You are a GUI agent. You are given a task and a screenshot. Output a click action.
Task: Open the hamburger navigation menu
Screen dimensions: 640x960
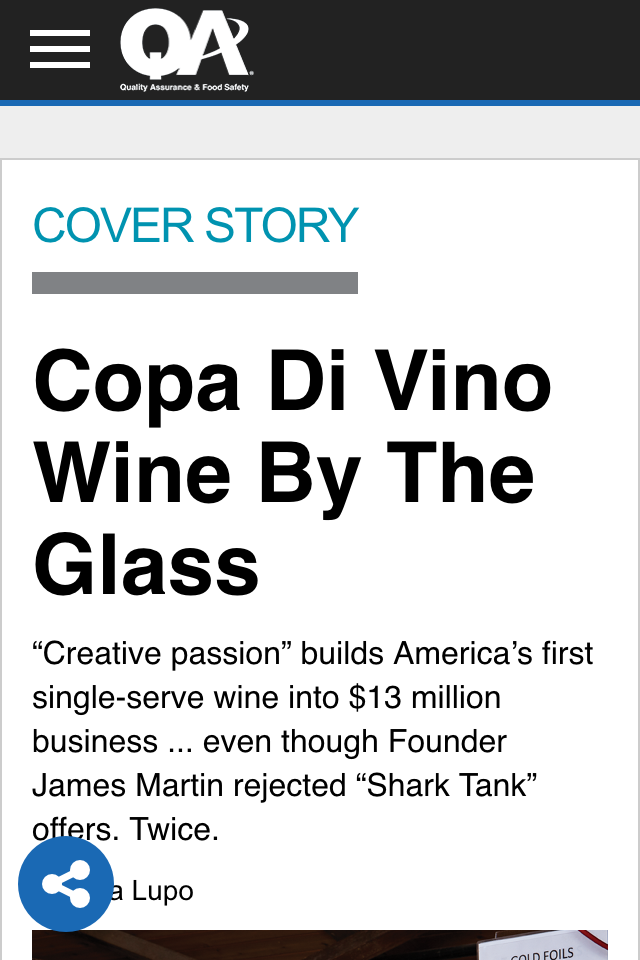[60, 49]
